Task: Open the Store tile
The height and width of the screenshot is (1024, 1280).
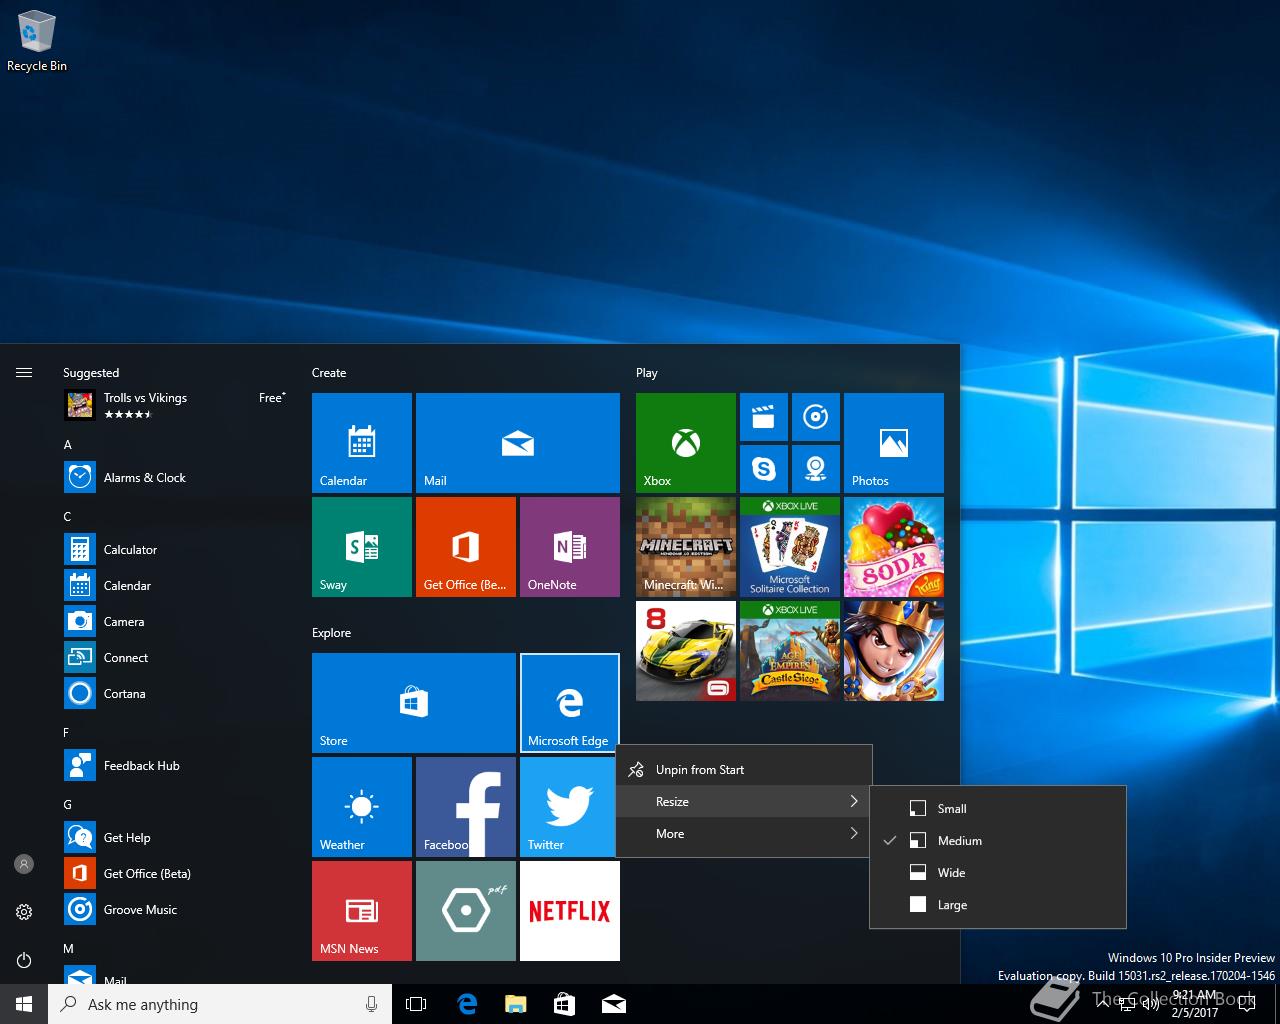Action: pyautogui.click(x=414, y=703)
